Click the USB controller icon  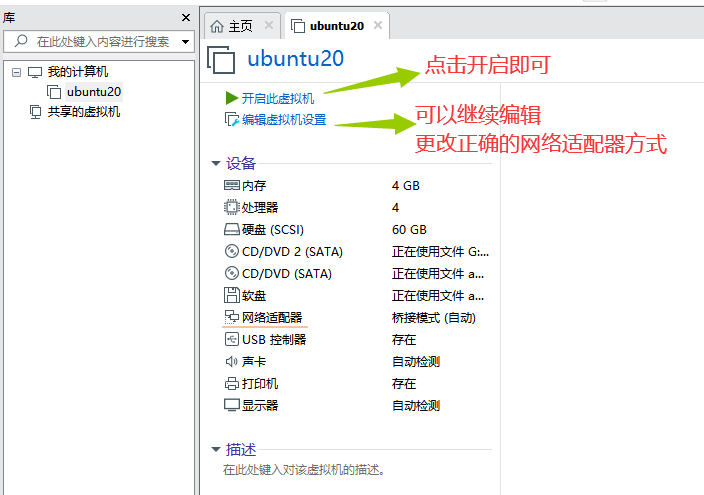pos(232,339)
